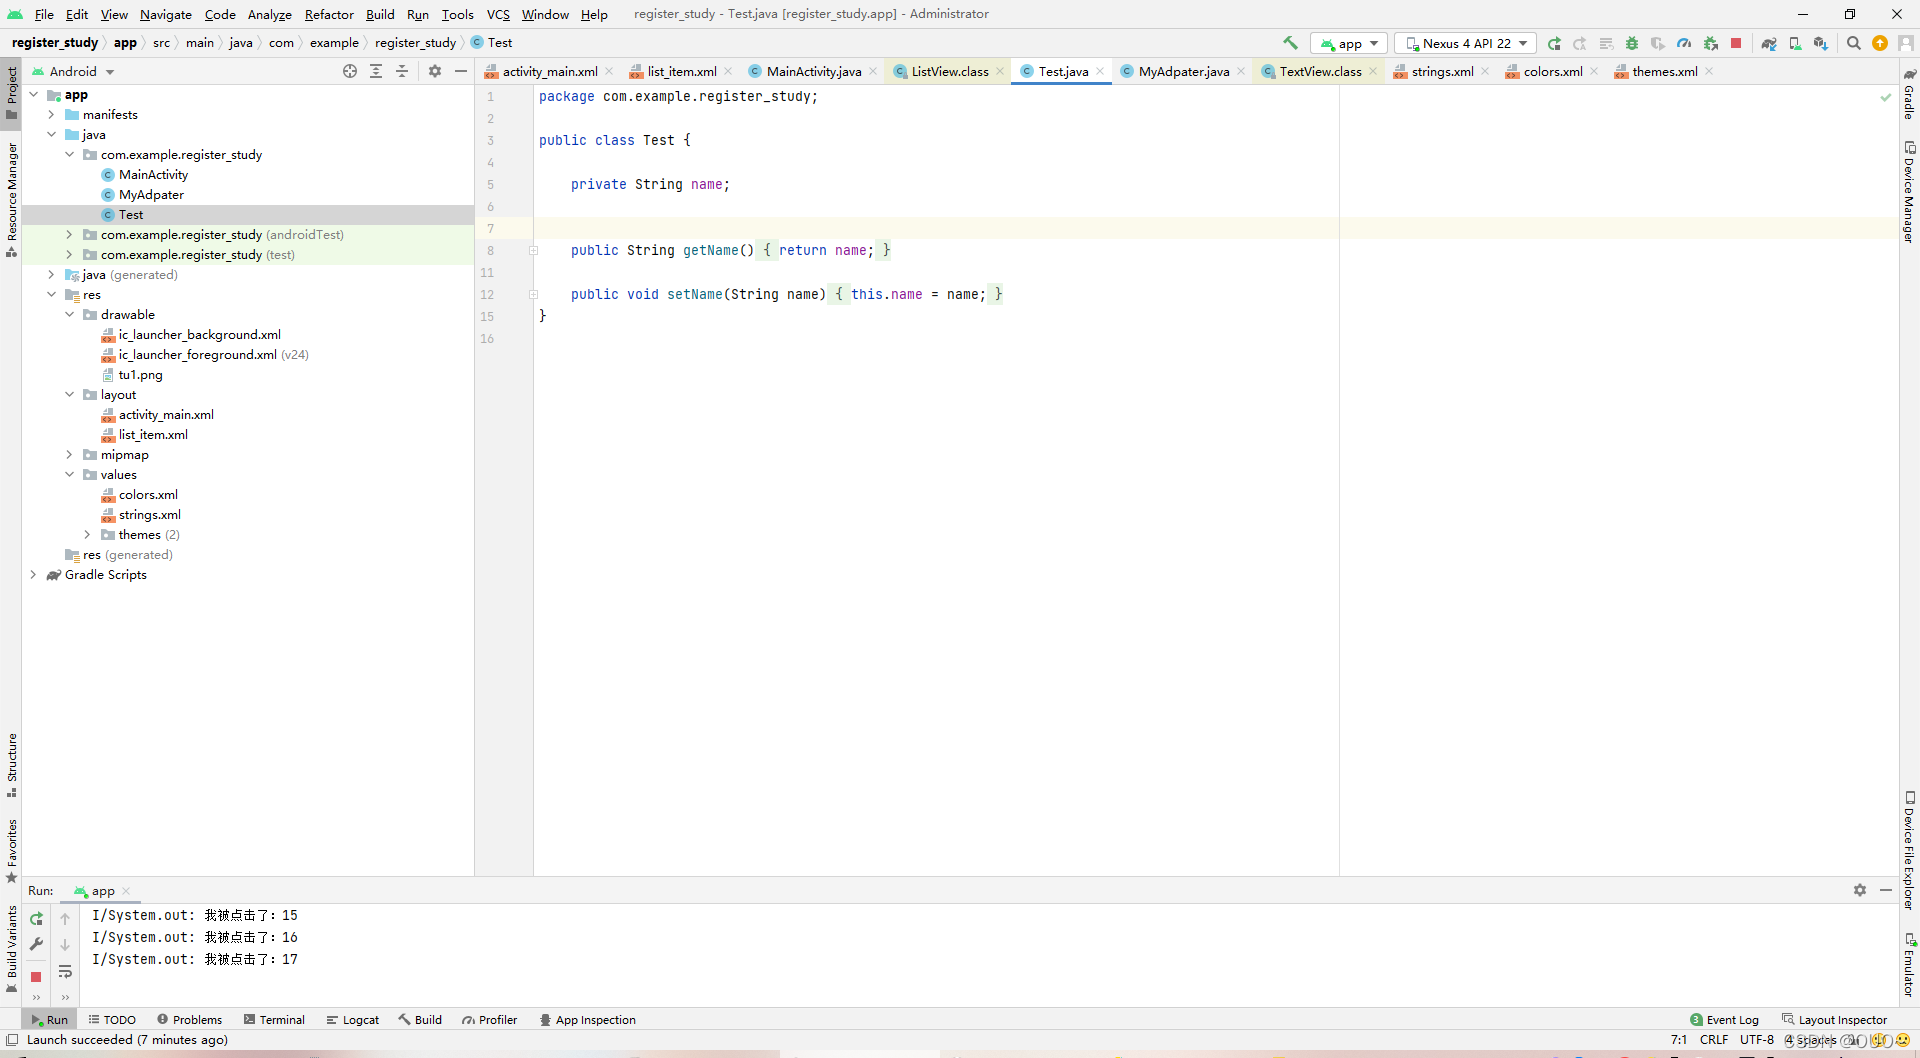Click the Rerun app toolbar icon
The image size is (1920, 1058).
click(1554, 43)
